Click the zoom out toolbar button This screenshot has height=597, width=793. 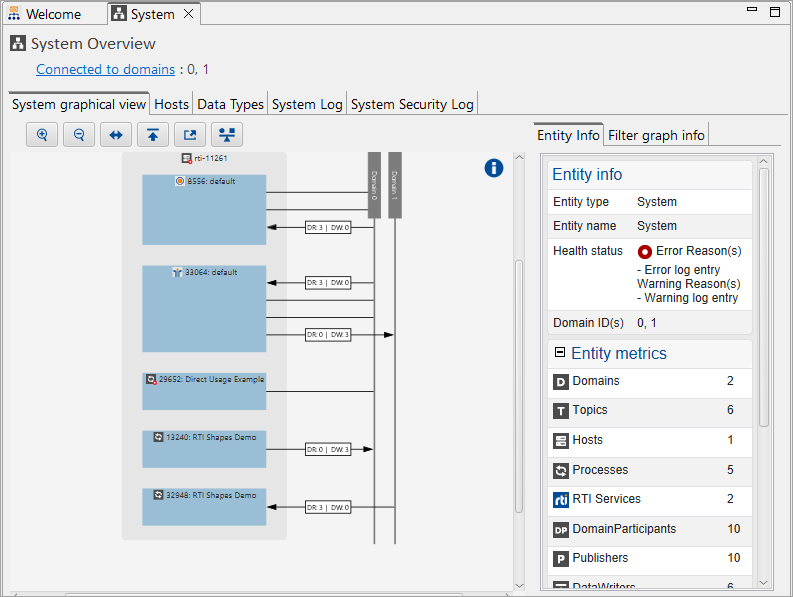(79, 135)
